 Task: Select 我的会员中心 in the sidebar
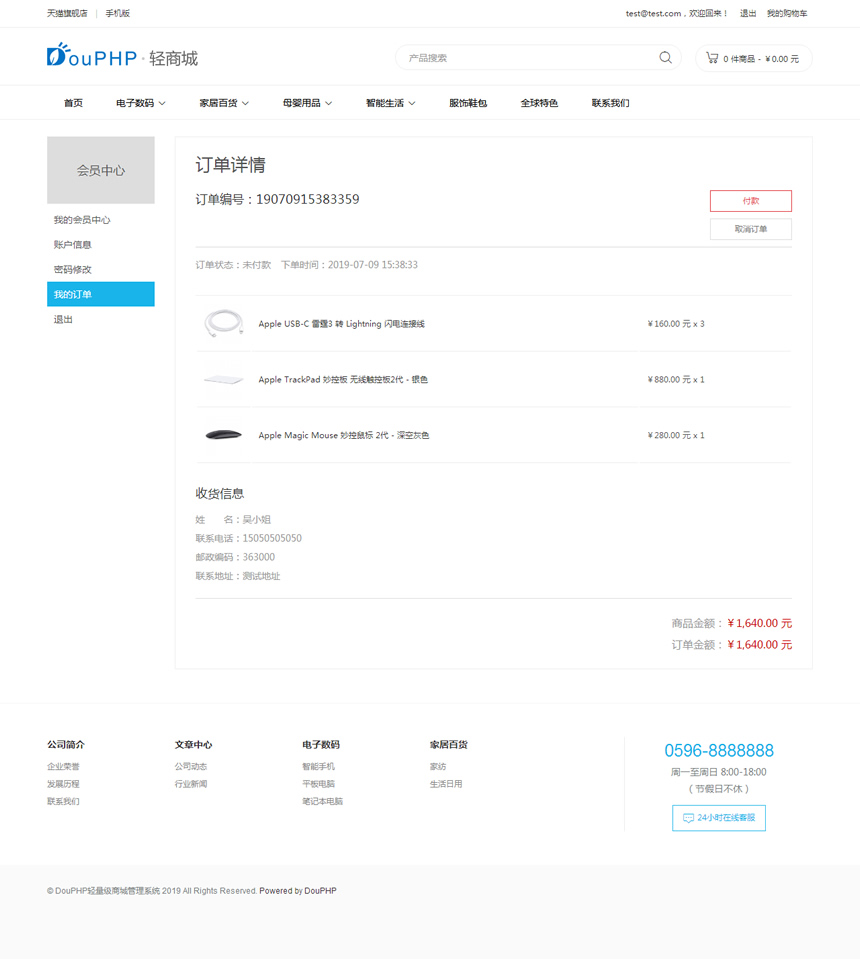point(101,220)
